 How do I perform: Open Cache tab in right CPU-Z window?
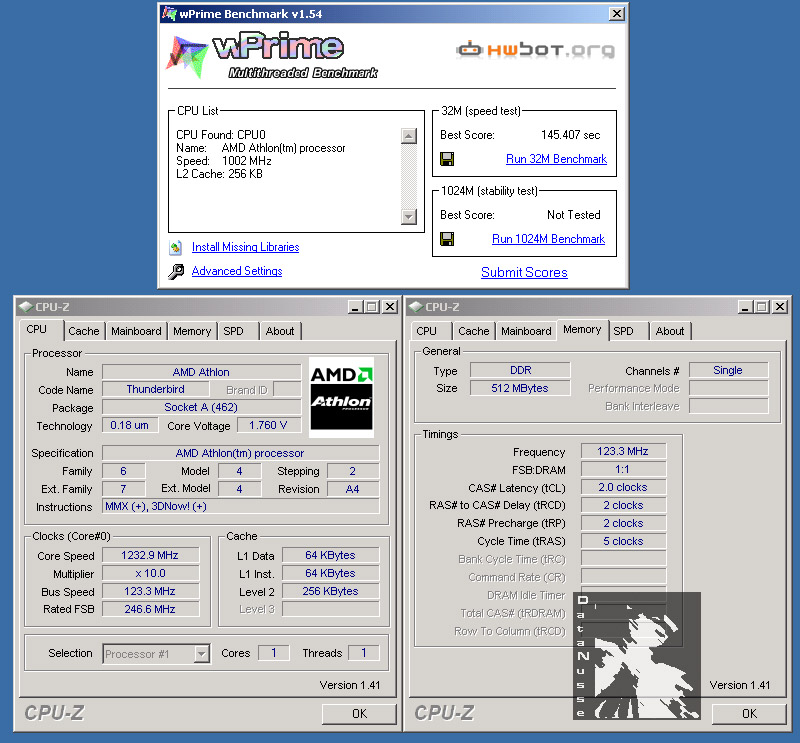pos(473,331)
